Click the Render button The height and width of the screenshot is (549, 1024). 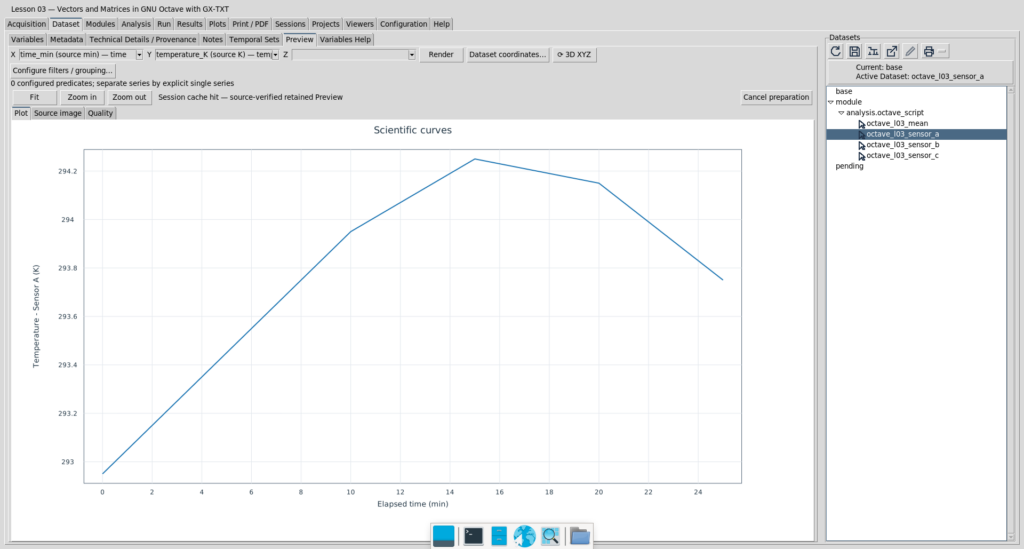click(x=441, y=55)
